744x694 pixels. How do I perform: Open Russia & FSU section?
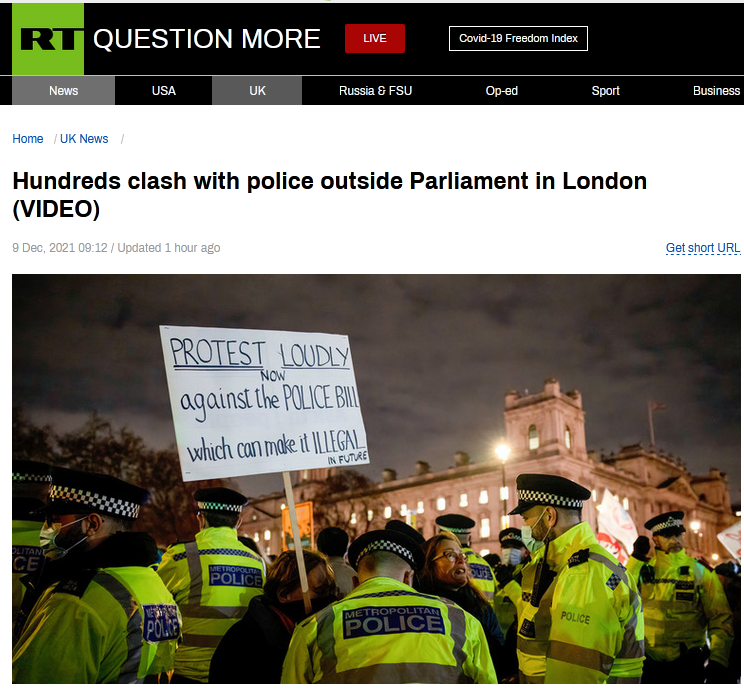[375, 91]
